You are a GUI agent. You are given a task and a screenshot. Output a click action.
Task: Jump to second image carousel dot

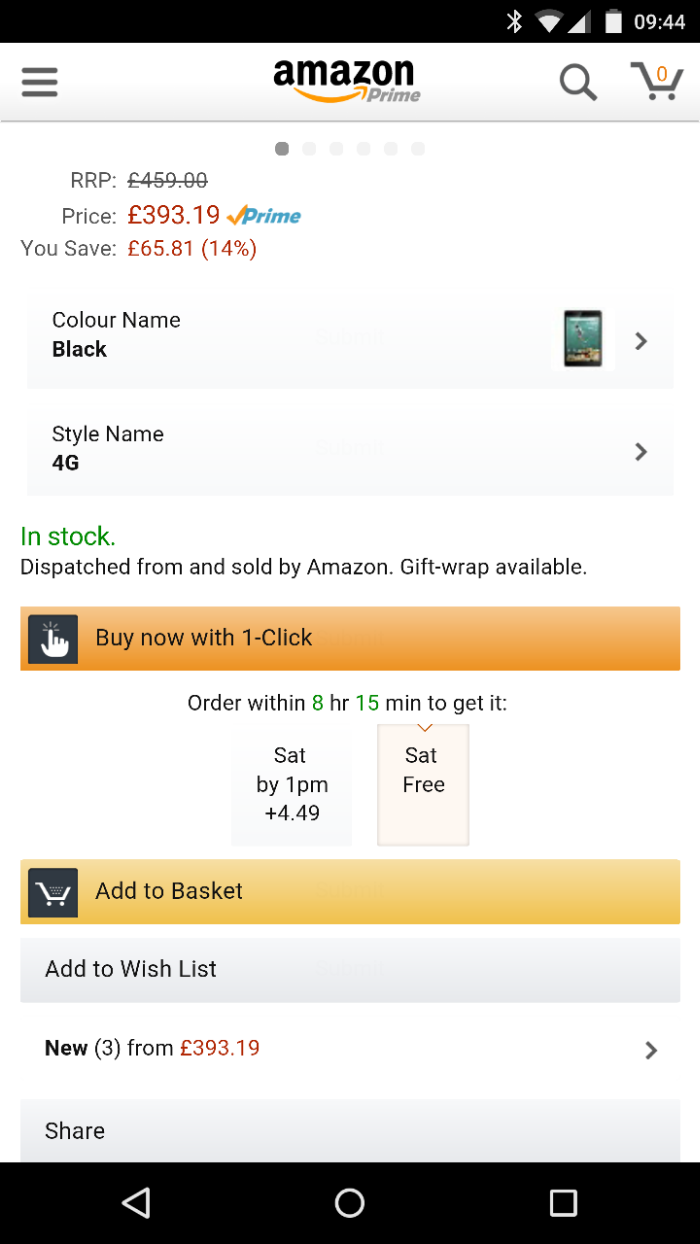click(309, 149)
